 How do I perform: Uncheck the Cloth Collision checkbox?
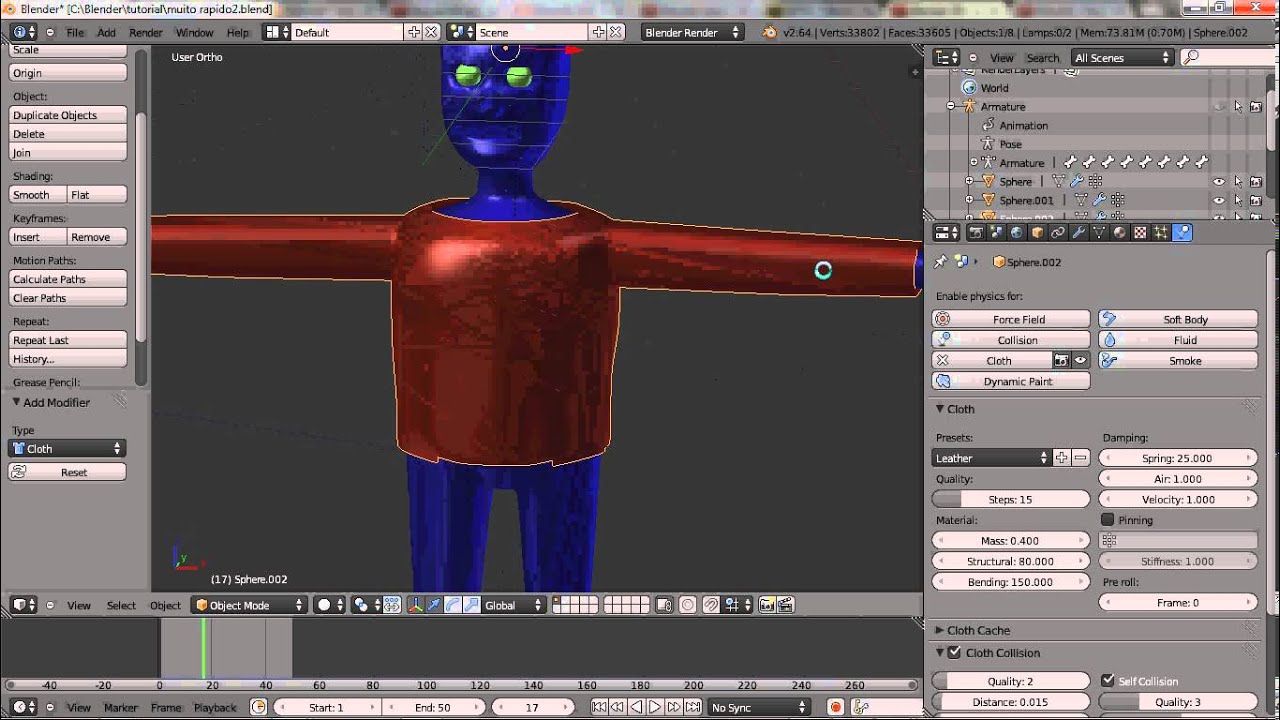click(x=954, y=653)
